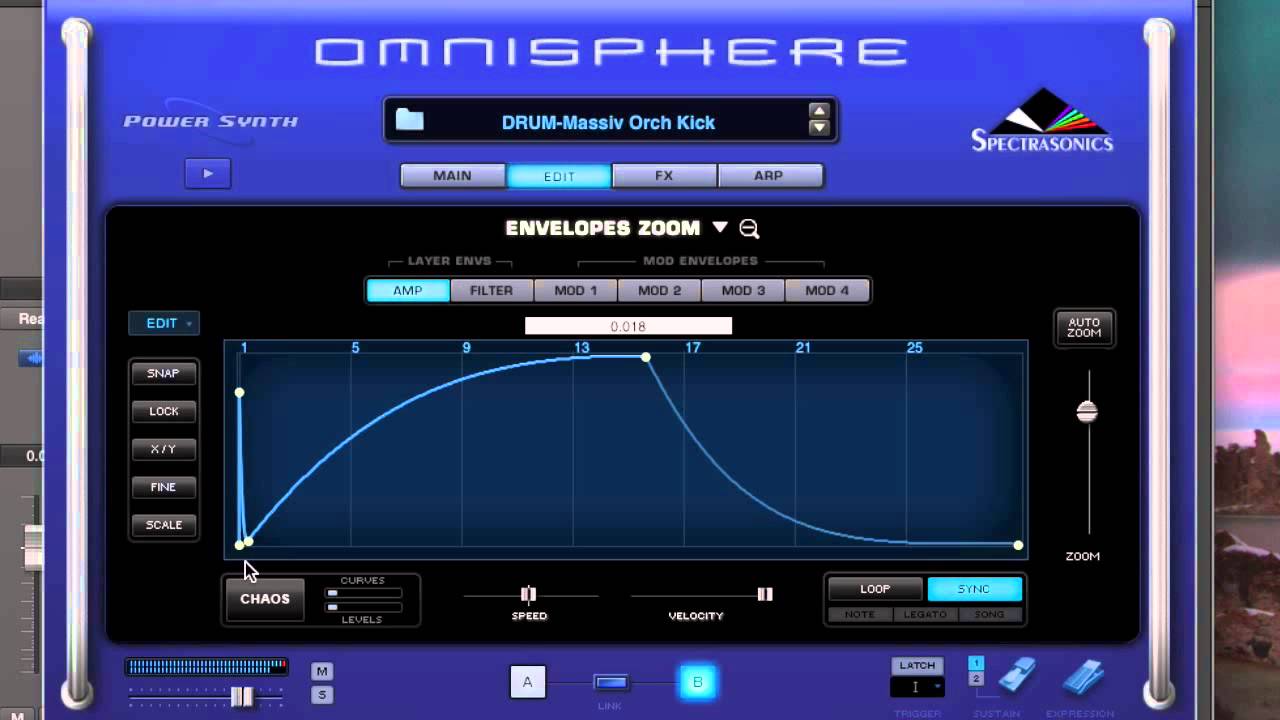
Task: Select the first envelope point at upper left
Action: coord(239,393)
